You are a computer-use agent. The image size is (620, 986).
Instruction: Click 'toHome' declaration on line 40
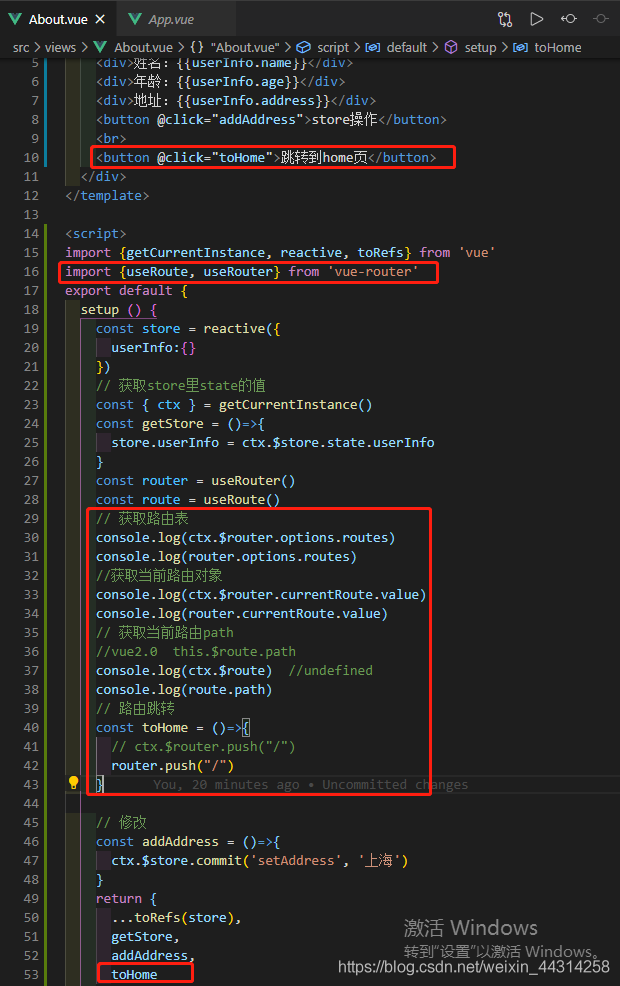(165, 728)
